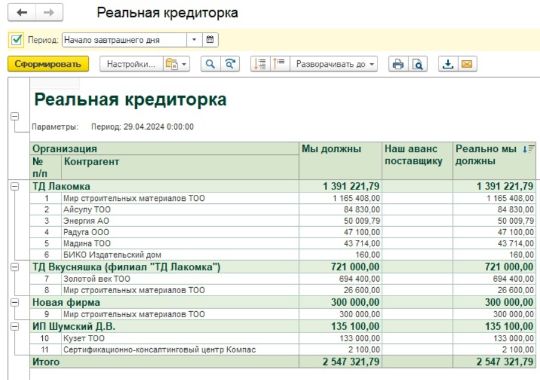Click sort icon in Реально мы должны header
The image size is (540, 380).
click(528, 149)
